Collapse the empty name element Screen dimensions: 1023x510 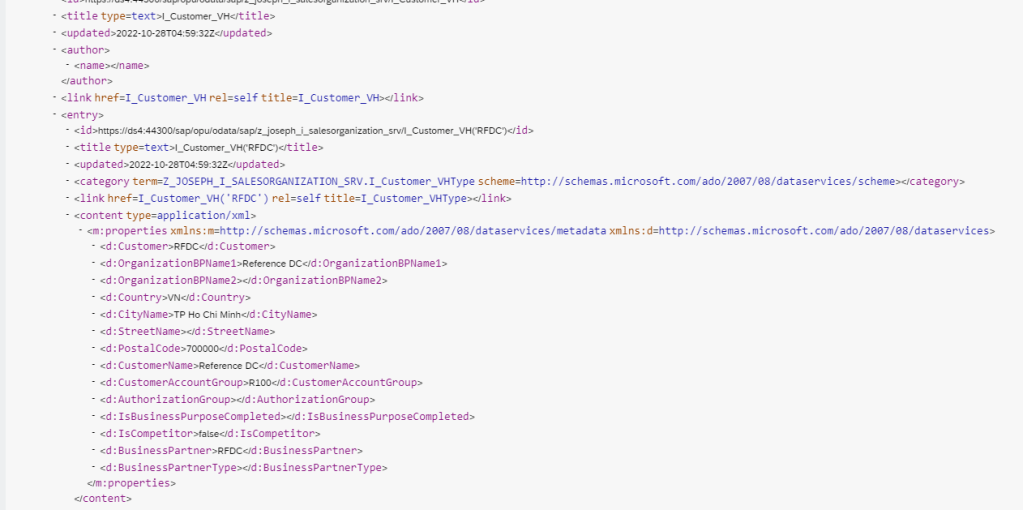pos(67,66)
